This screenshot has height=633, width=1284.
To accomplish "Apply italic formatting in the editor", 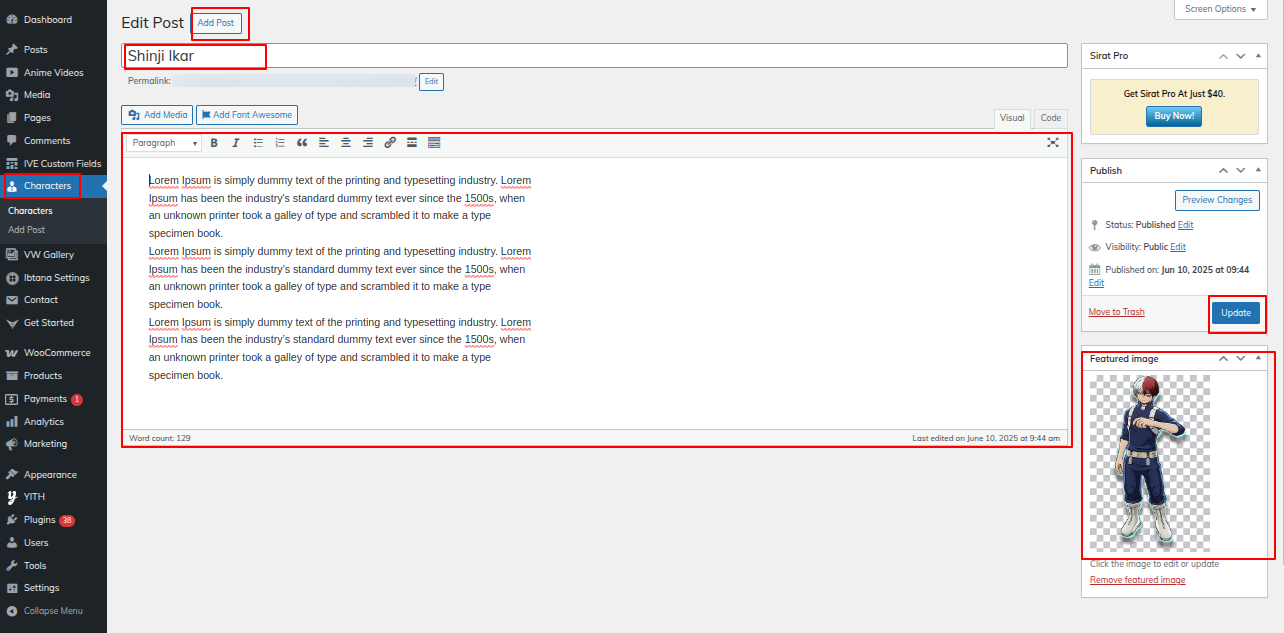I will (236, 143).
